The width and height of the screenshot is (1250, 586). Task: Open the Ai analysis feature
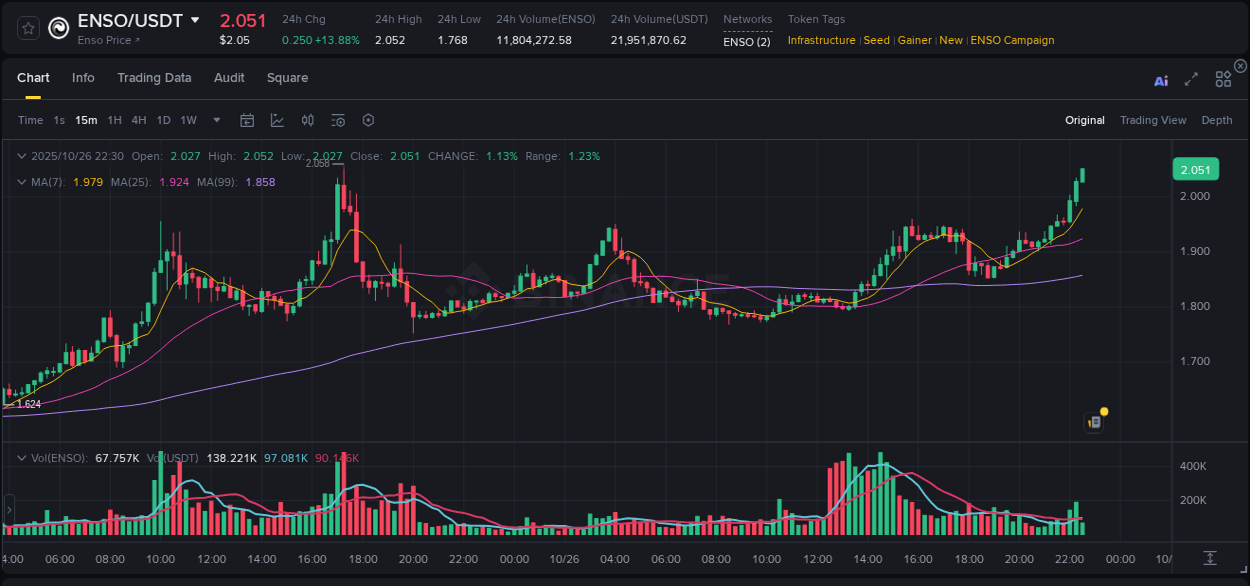(x=1161, y=81)
